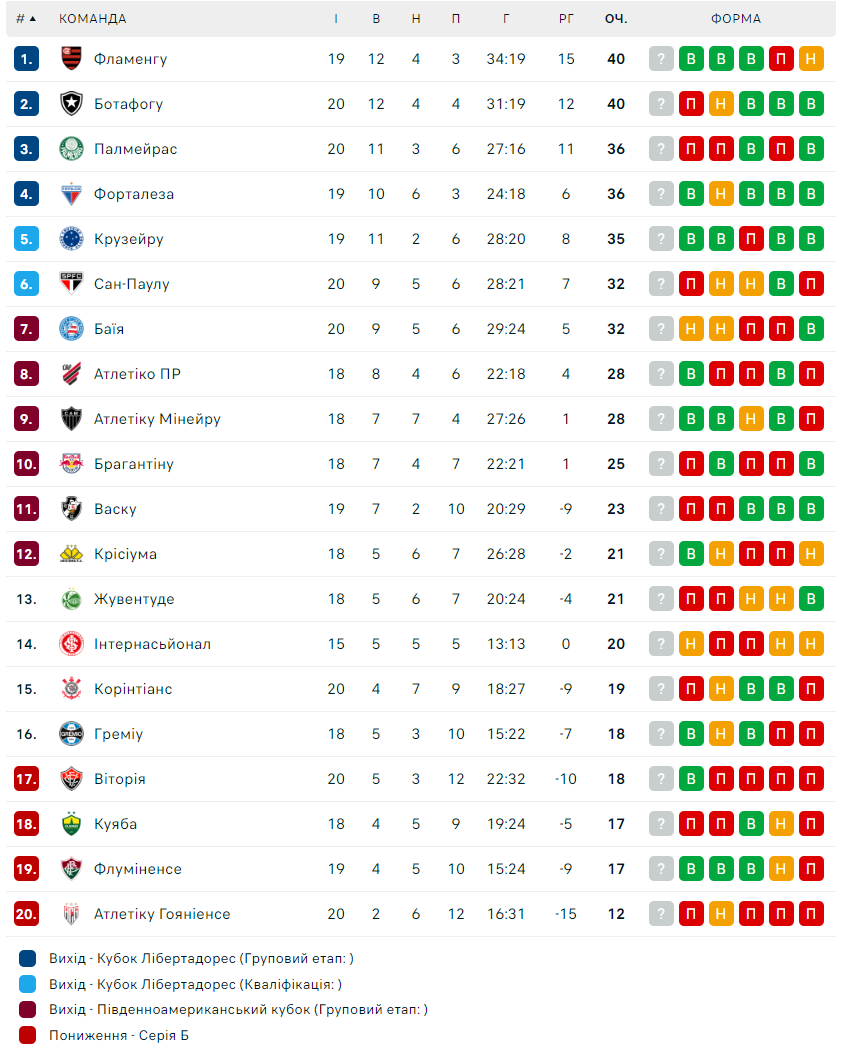Image resolution: width=844 pixels, height=1050 pixels.
Task: Open Форталеза team link
Action: click(134, 194)
